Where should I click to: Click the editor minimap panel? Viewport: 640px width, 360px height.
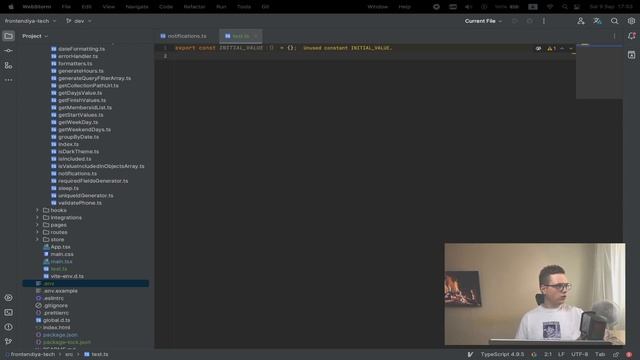tap(599, 71)
